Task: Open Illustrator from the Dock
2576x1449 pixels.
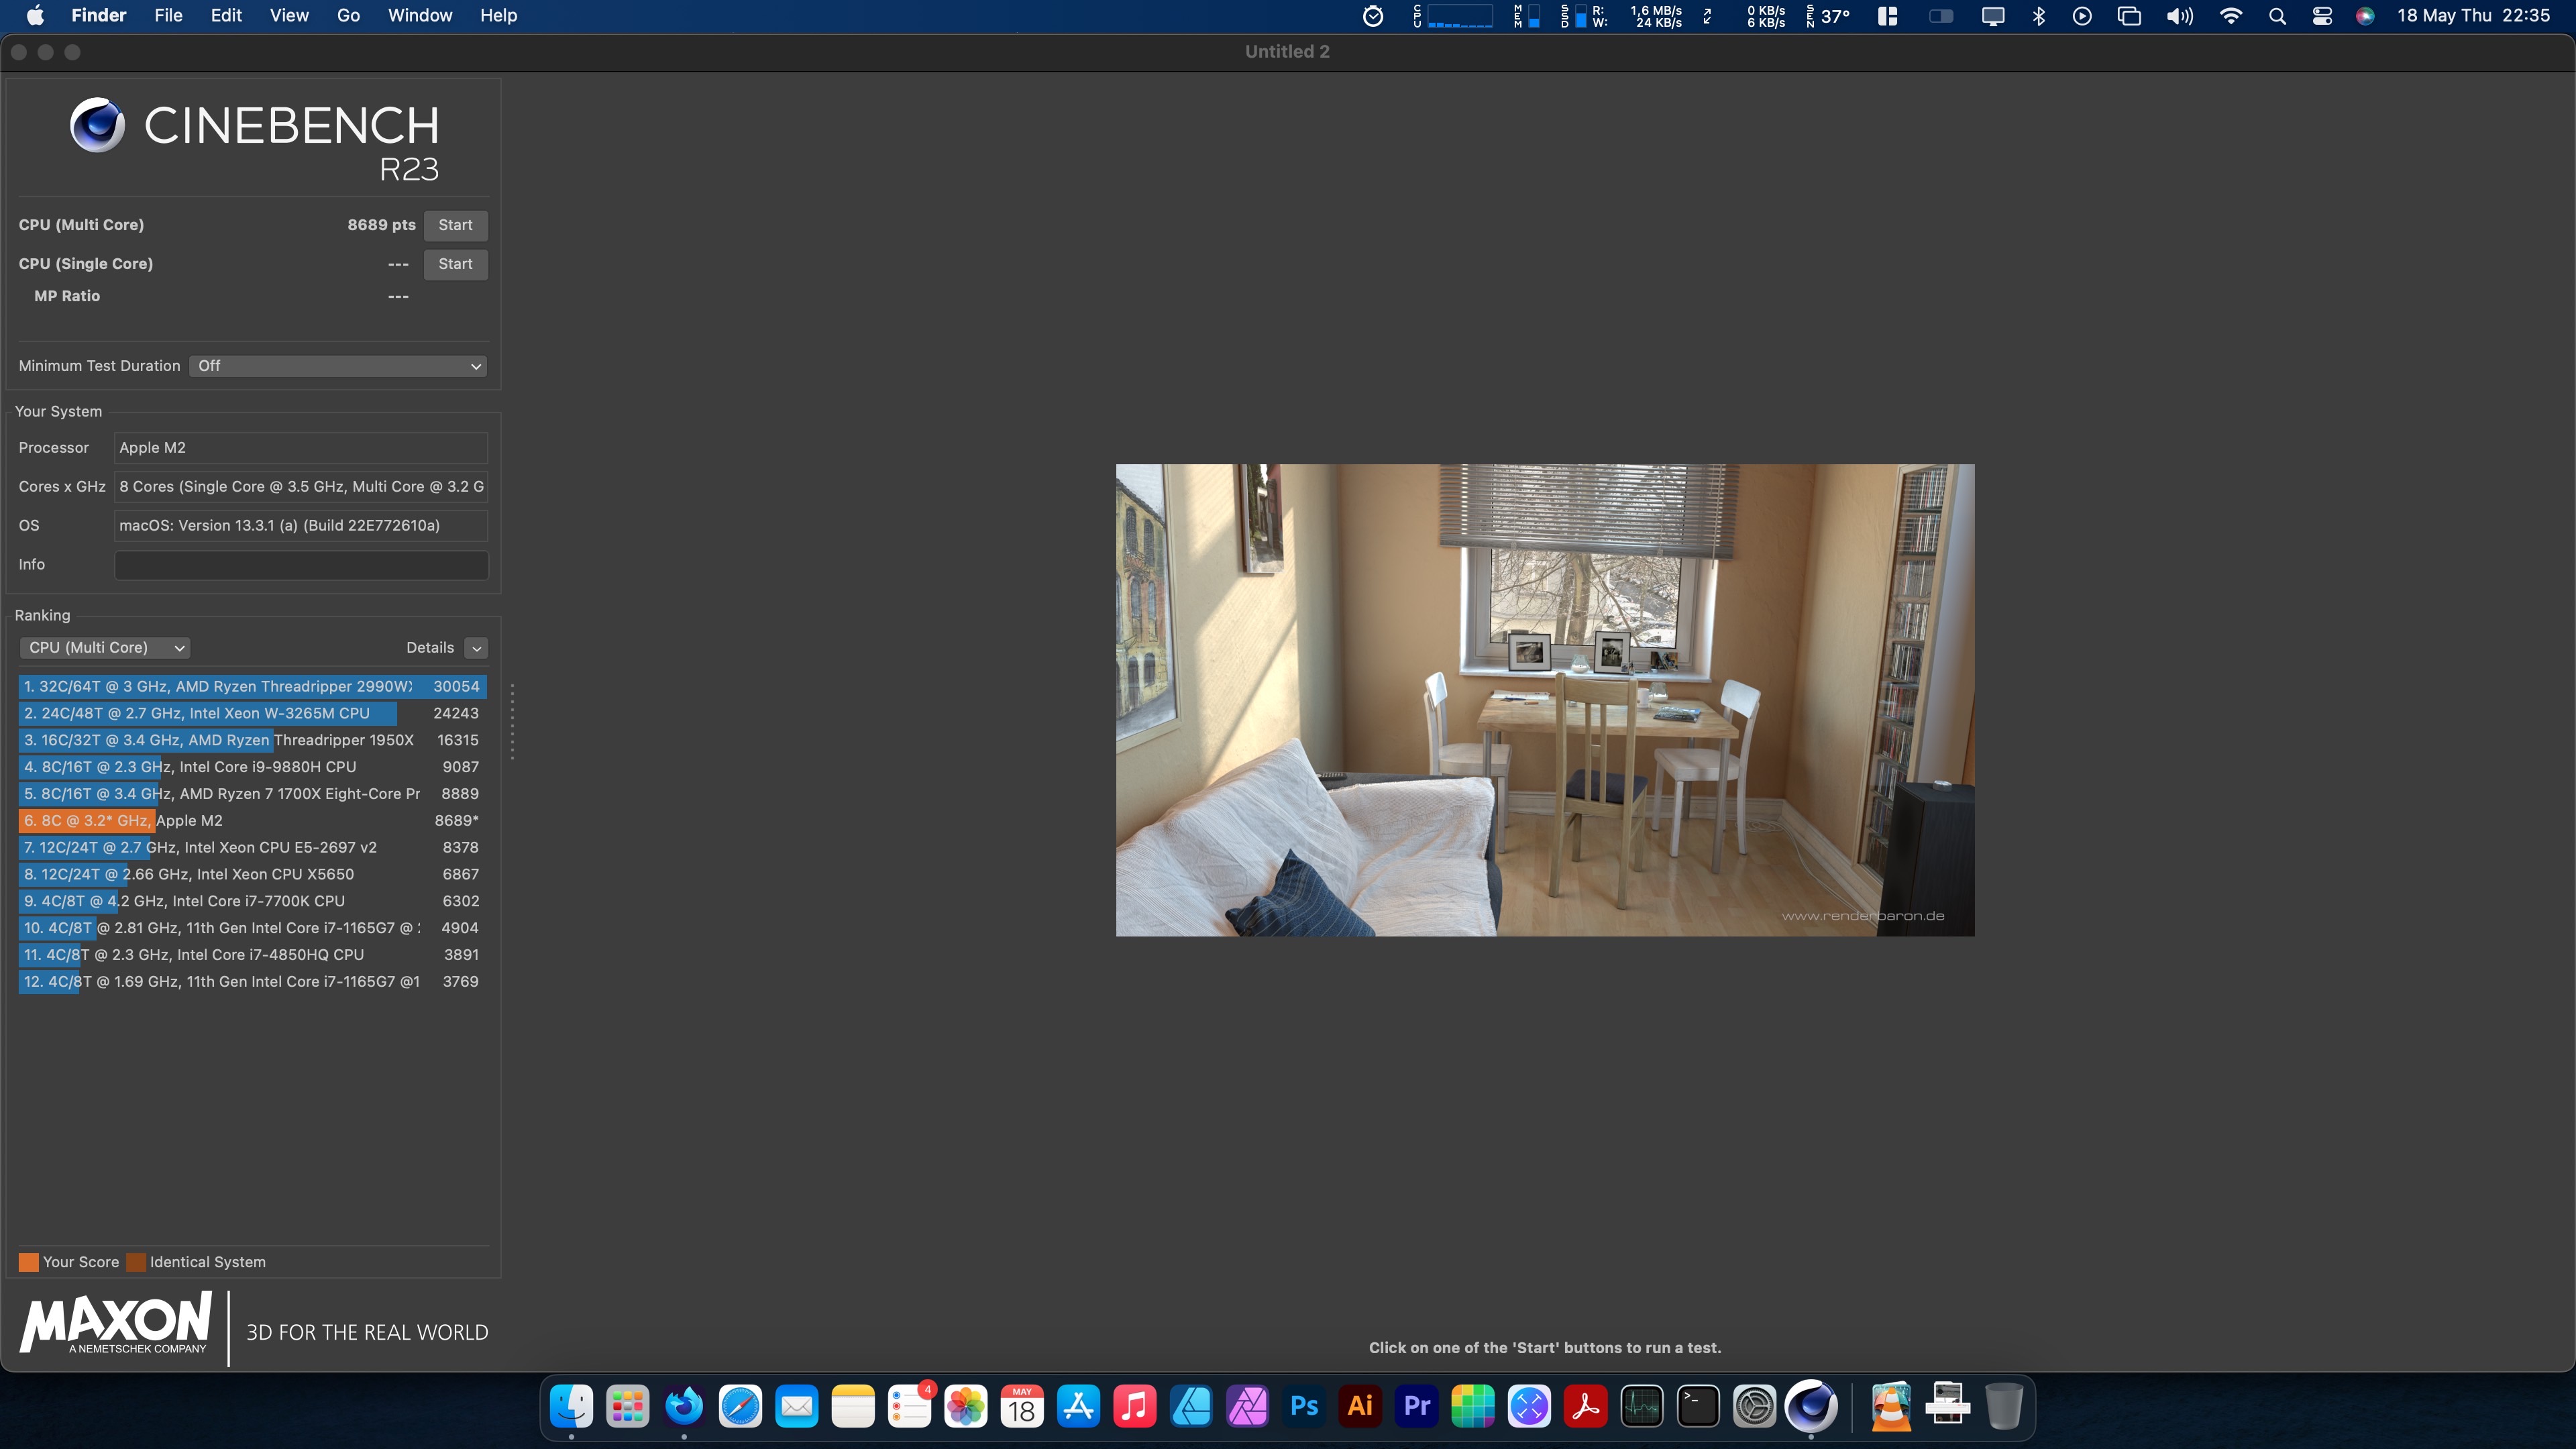Action: pos(1360,1407)
